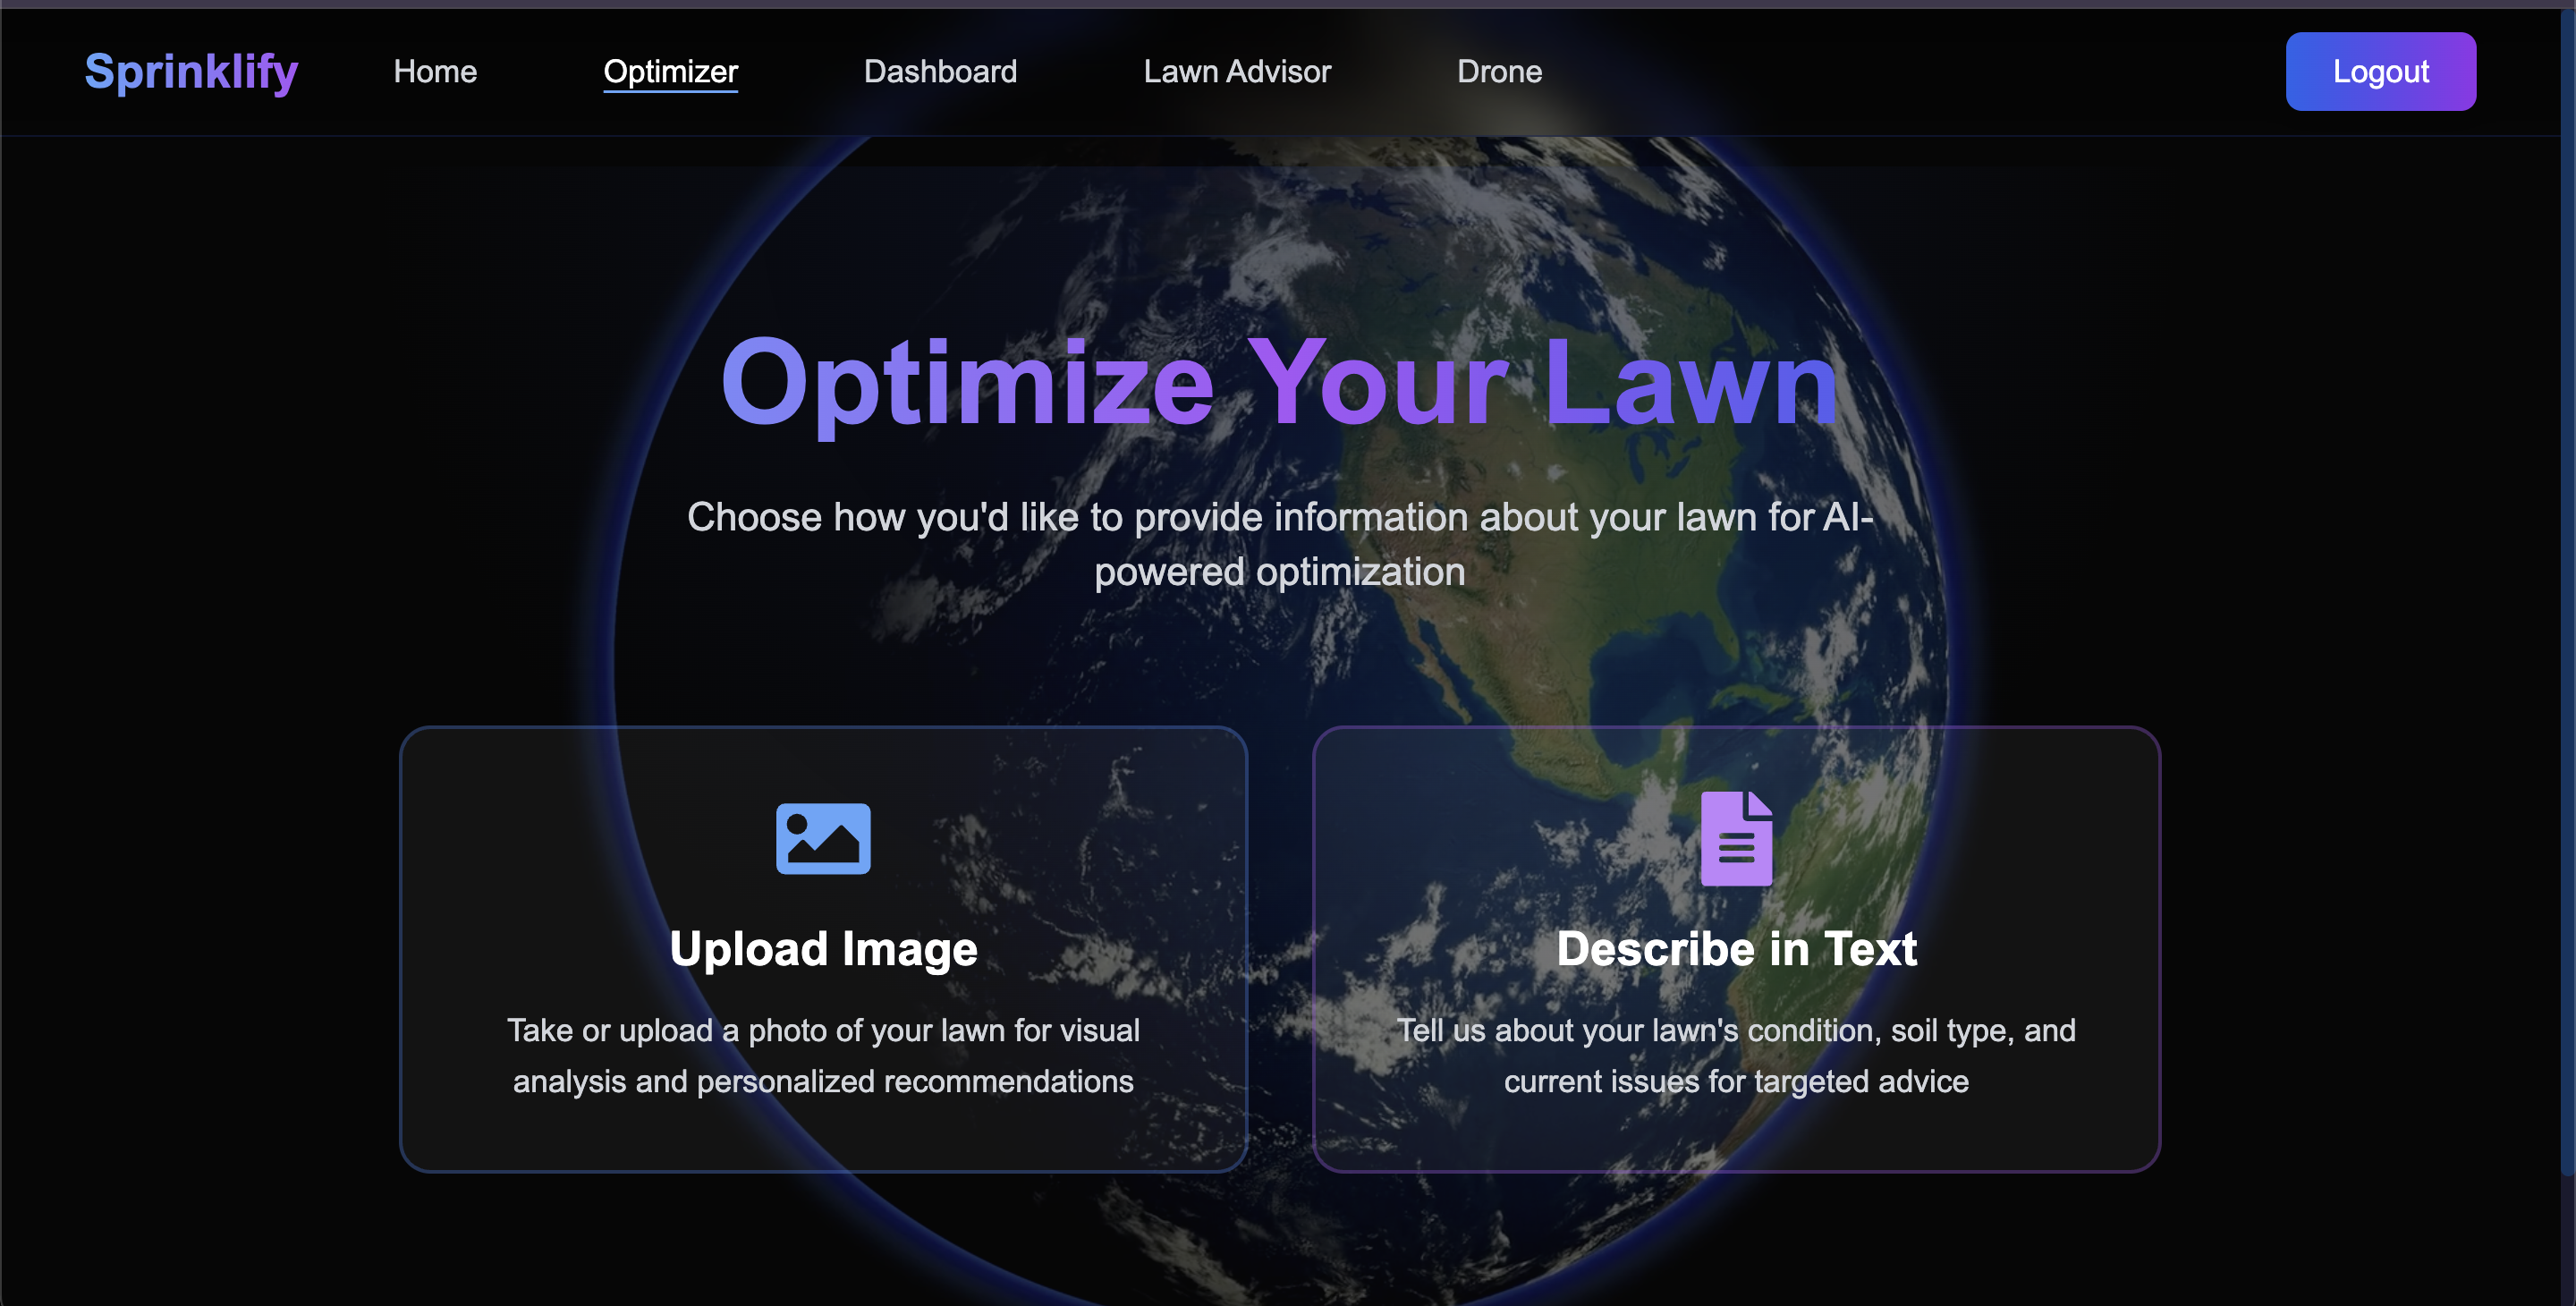Go to the Dashboard page
2576x1306 pixels.
(x=940, y=72)
